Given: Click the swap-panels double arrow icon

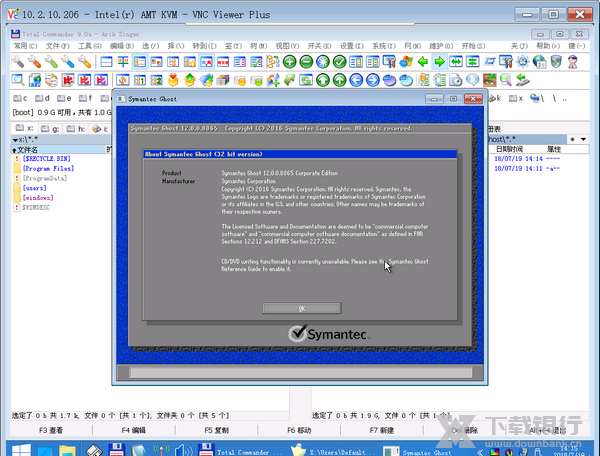Looking at the screenshot, I should pyautogui.click(x=456, y=62).
